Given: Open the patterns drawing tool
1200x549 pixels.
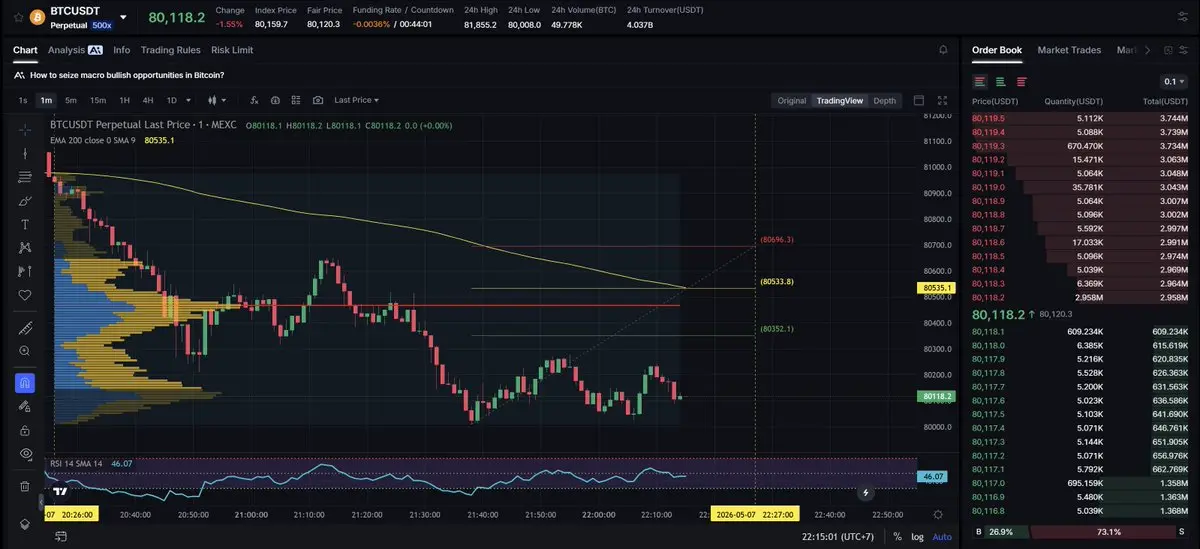Looking at the screenshot, I should pos(25,248).
